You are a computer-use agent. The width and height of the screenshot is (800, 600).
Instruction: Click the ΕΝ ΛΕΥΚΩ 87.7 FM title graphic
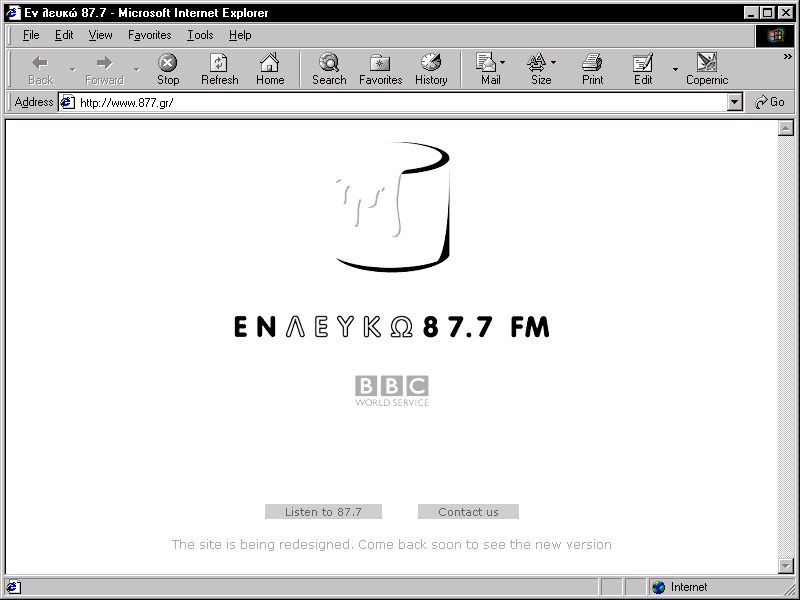point(392,327)
